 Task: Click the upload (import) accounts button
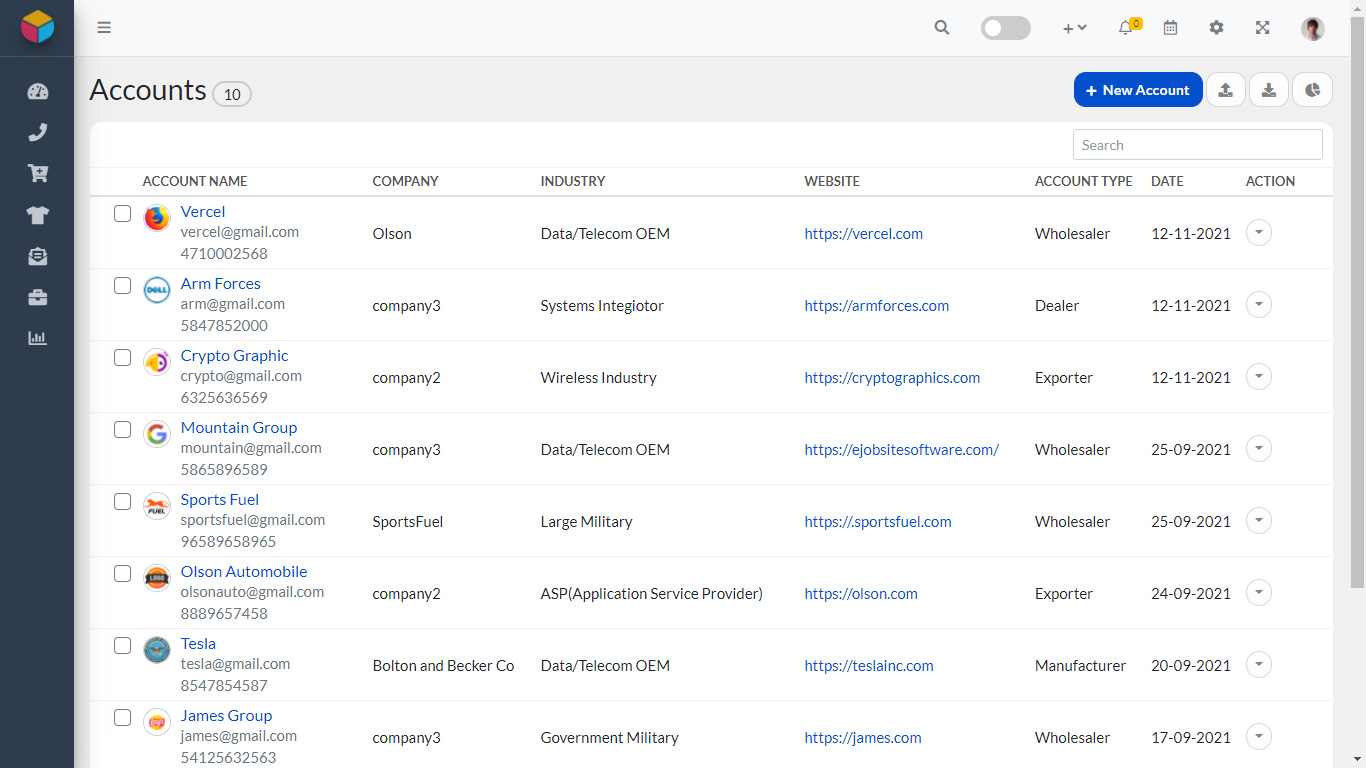pyautogui.click(x=1226, y=90)
